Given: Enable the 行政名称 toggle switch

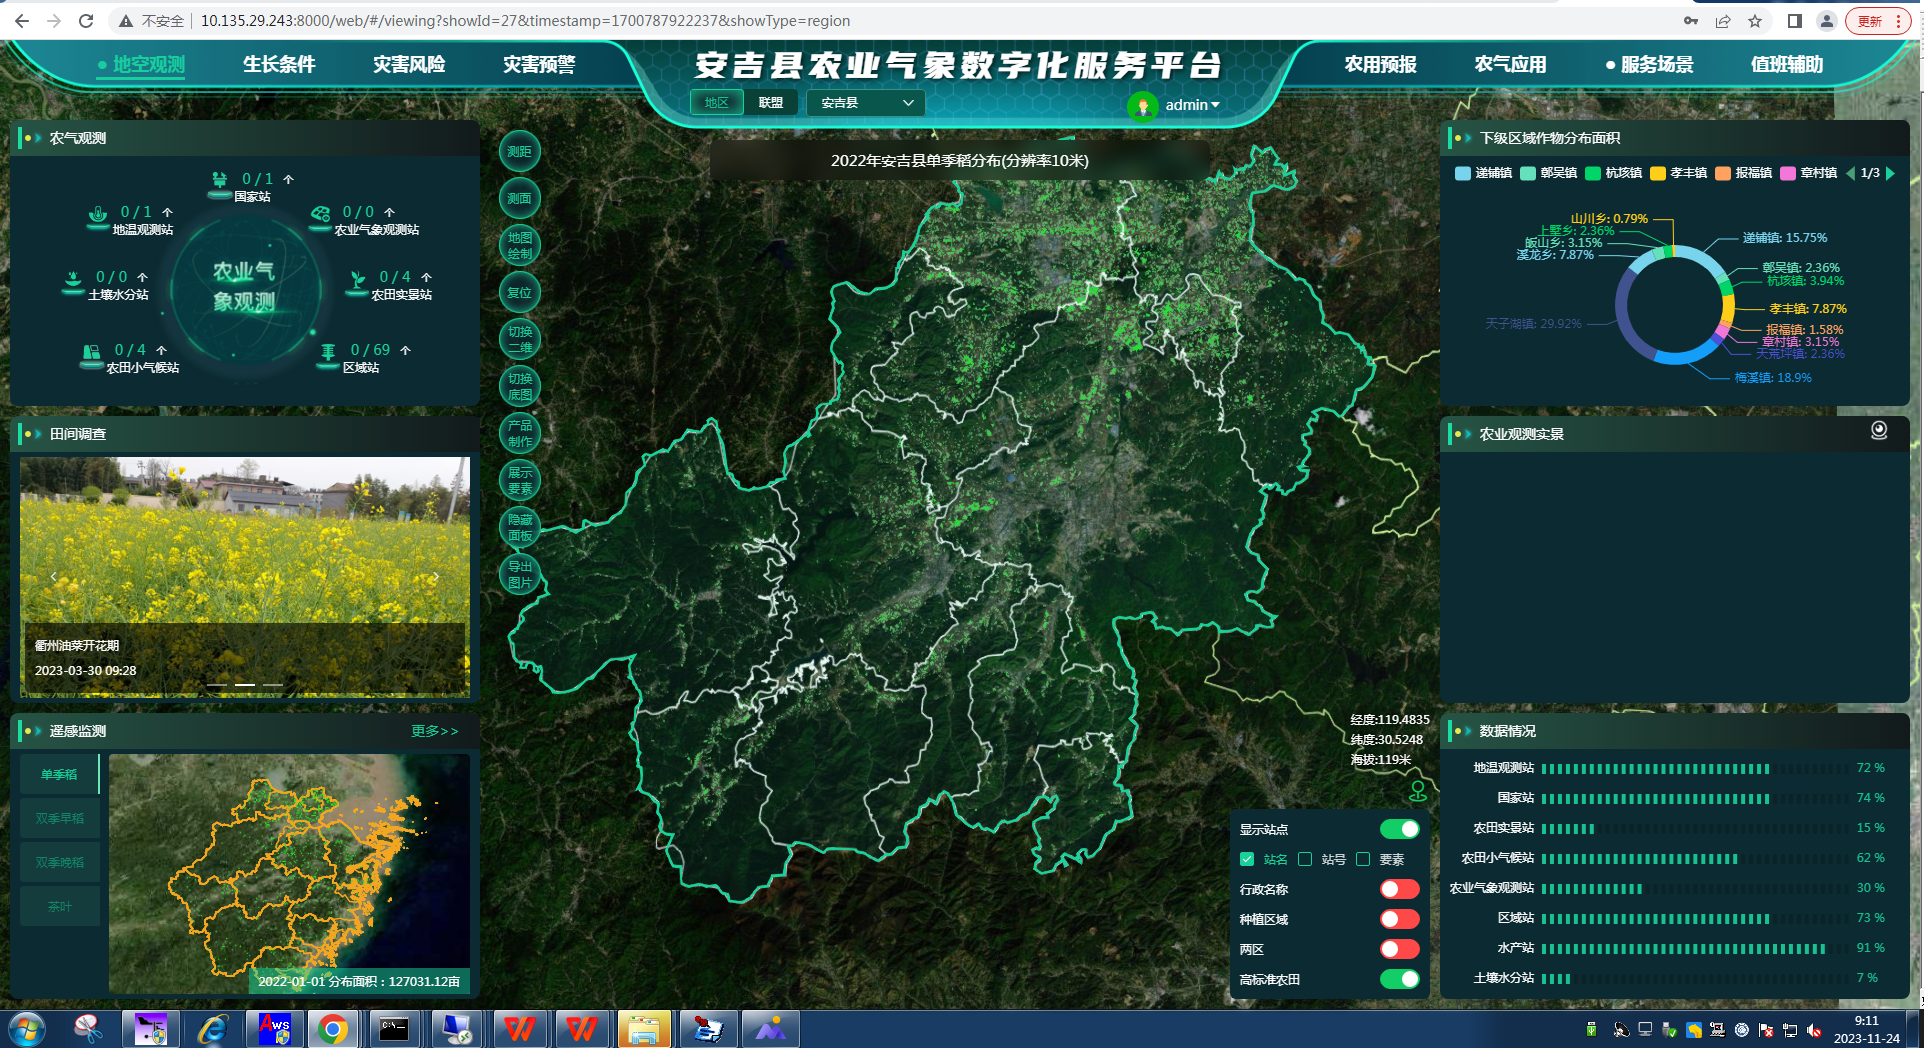Looking at the screenshot, I should (1399, 889).
